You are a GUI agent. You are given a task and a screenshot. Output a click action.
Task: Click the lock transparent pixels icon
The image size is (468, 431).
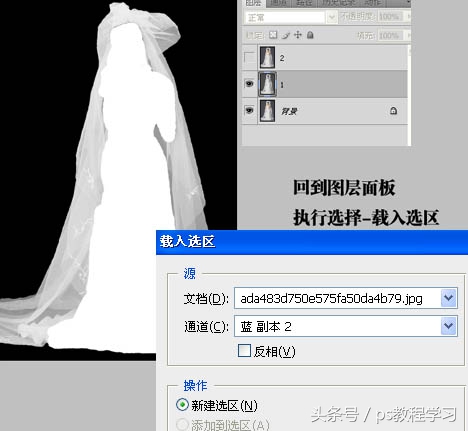pyautogui.click(x=273, y=35)
